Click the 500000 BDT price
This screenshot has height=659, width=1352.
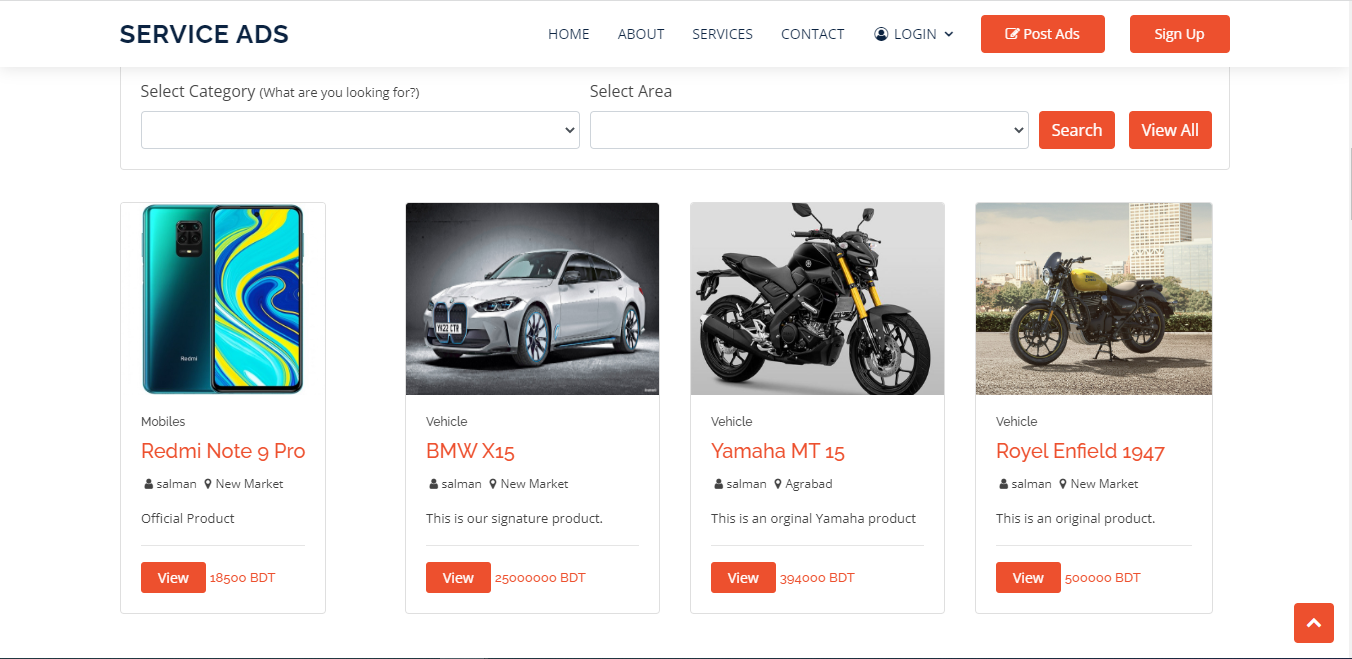pyautogui.click(x=1102, y=578)
